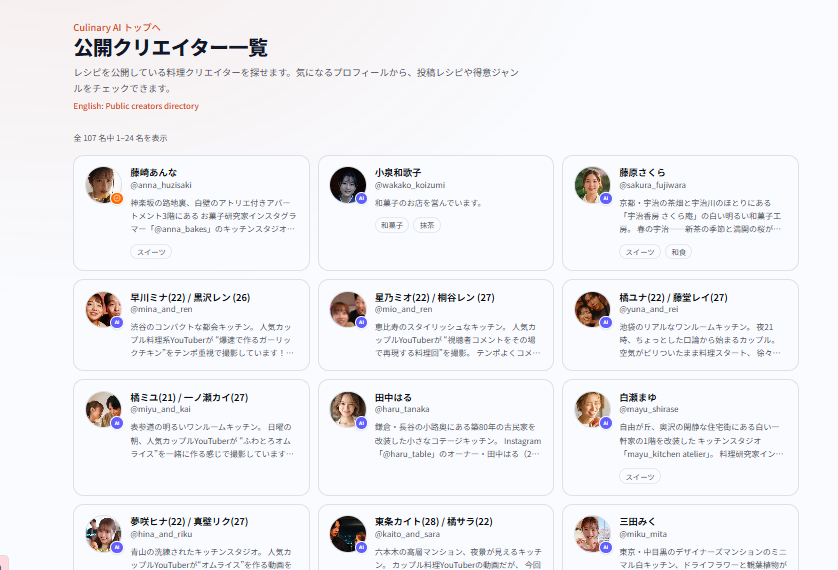The image size is (838, 570).
Task: Open the @kaito_and_sara avatar photo
Action: [x=347, y=534]
